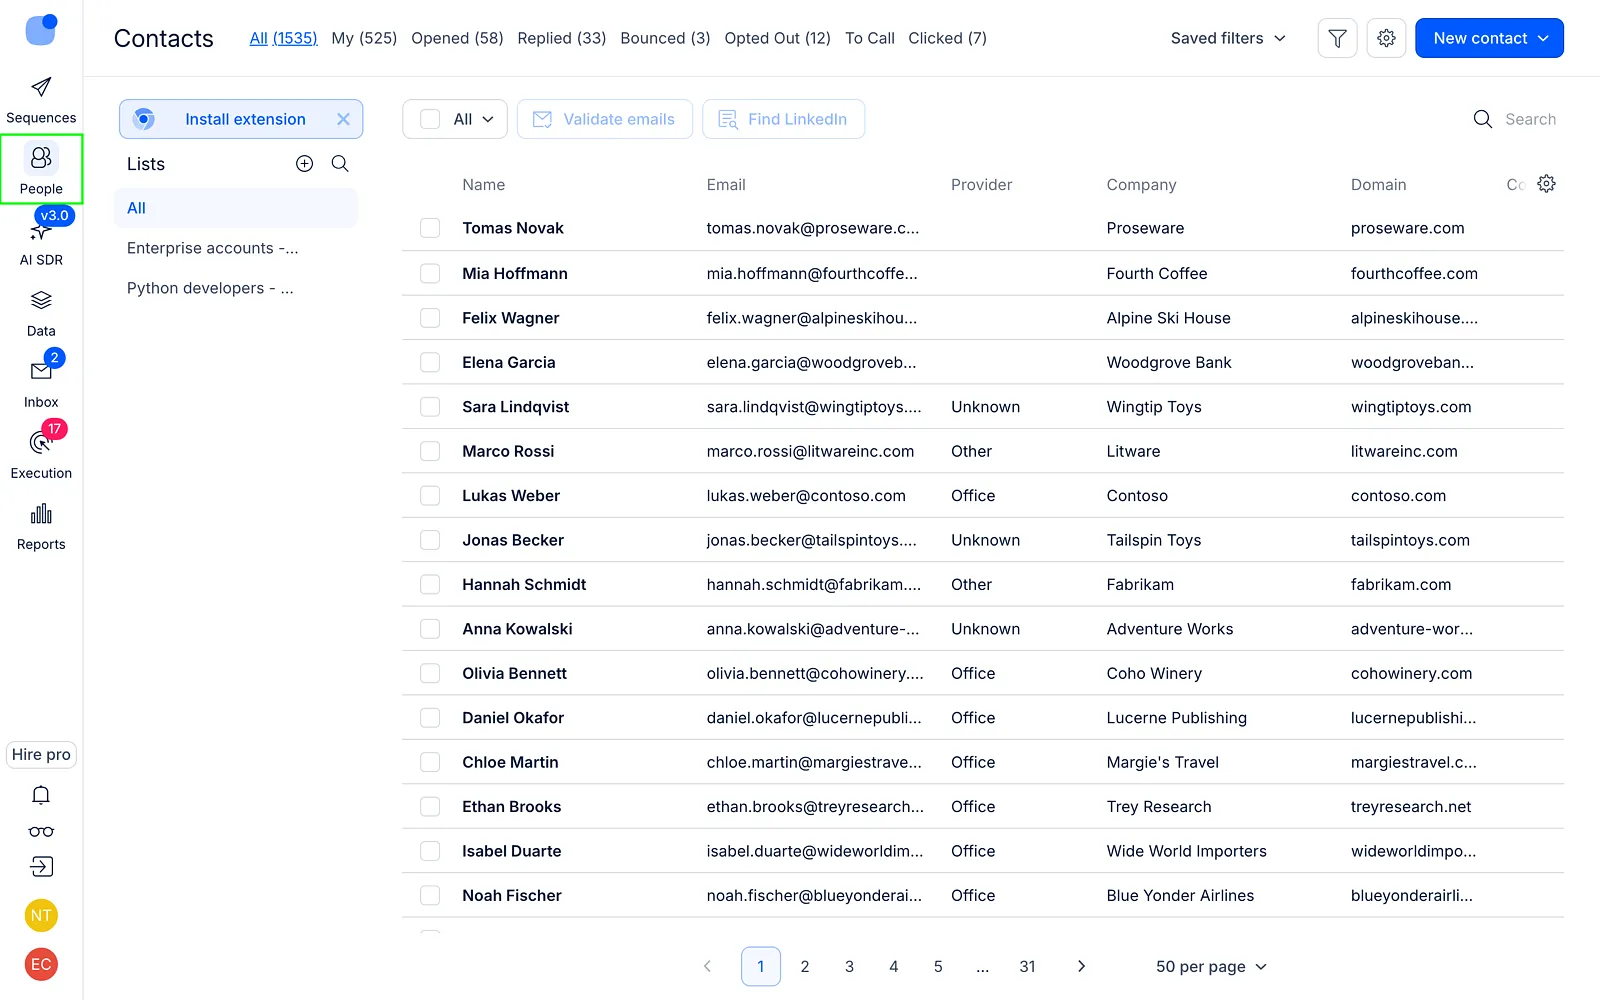Go to page 3 in pagination

pos(849,966)
